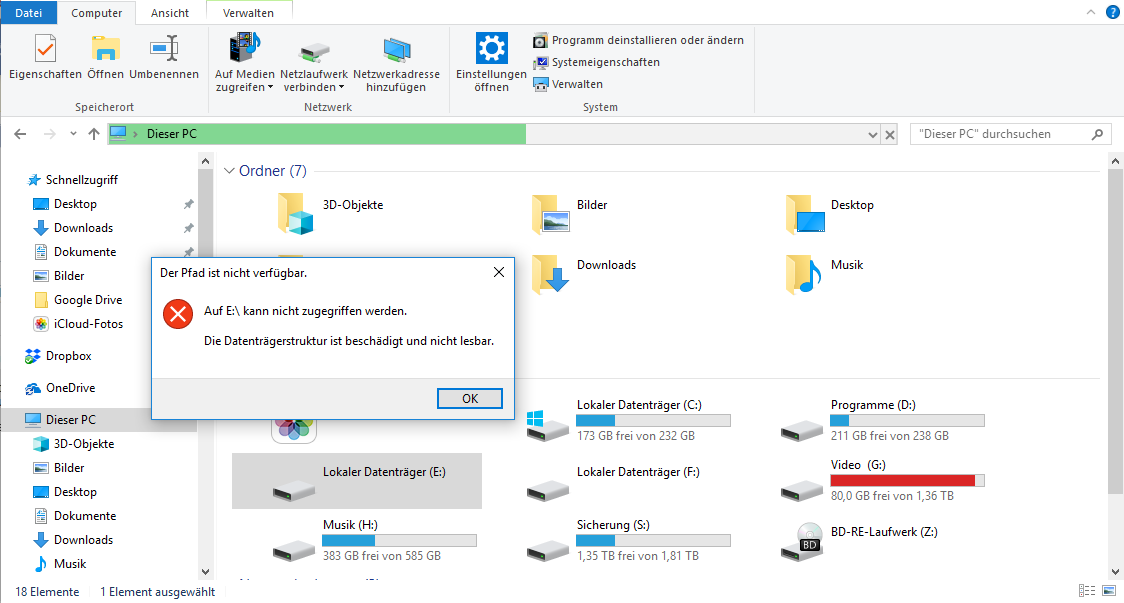
Task: Click Einstellungen öffnen gear icon
Action: [491, 48]
